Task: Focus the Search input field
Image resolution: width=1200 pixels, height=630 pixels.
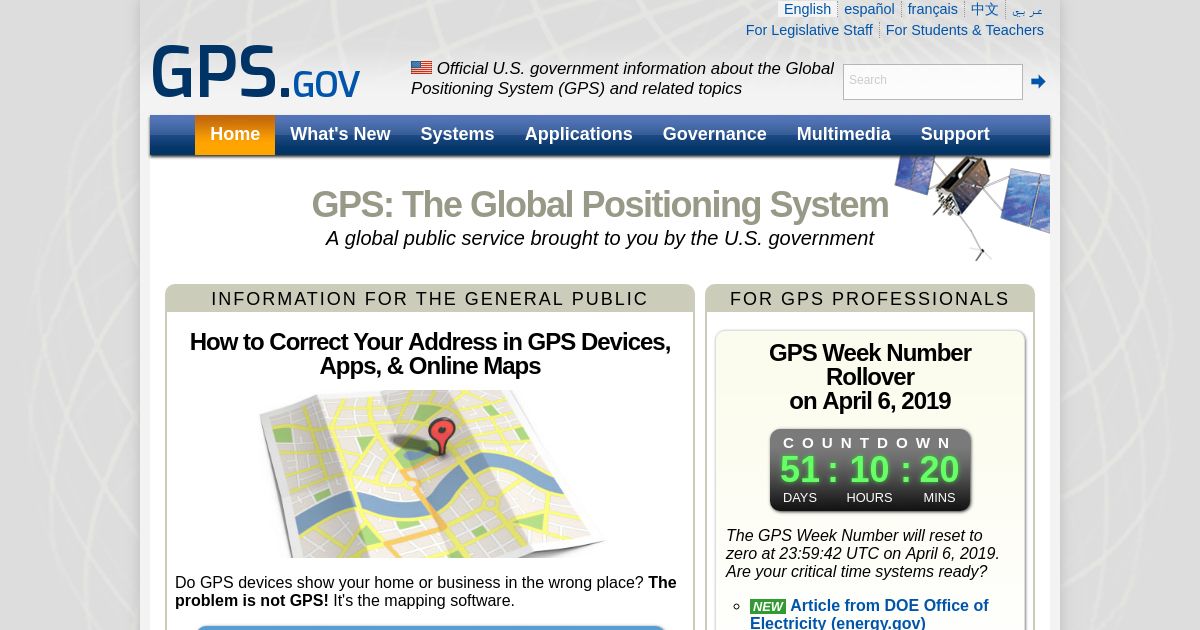Action: [933, 82]
